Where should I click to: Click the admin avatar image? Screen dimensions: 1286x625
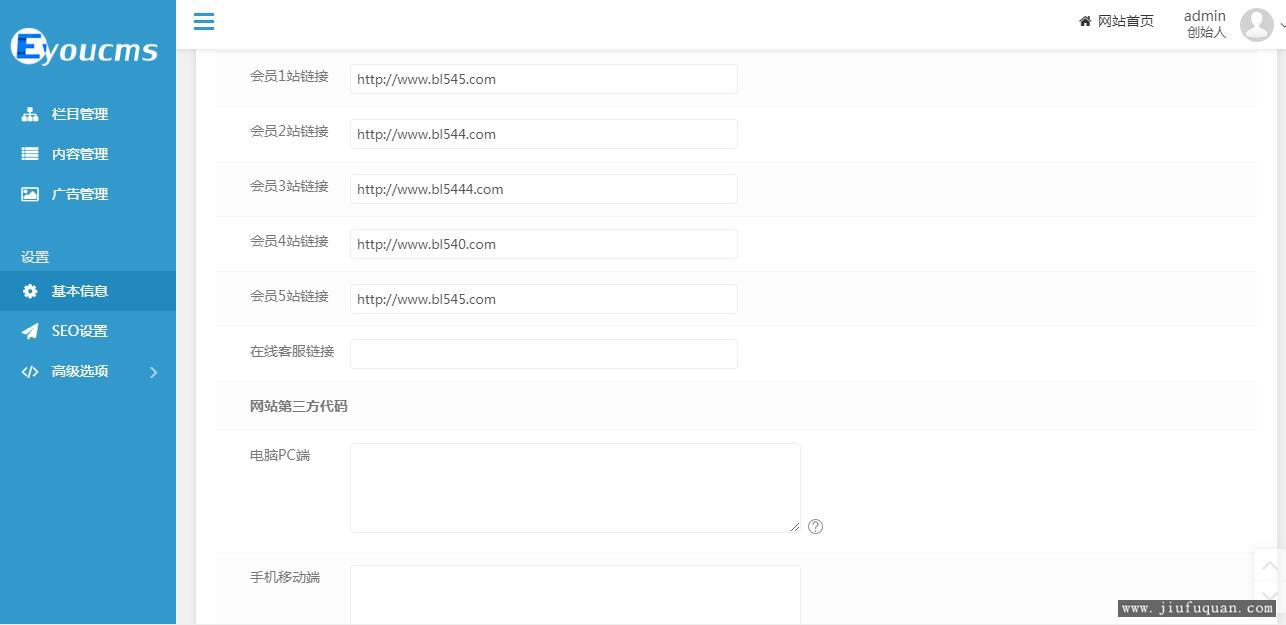[x=1257, y=24]
